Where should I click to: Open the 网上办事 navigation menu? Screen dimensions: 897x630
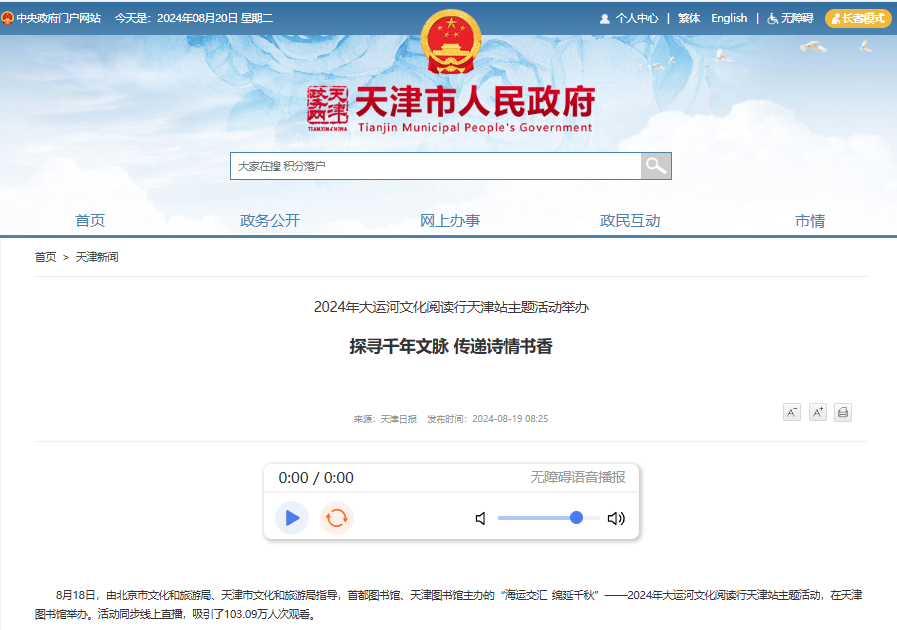point(450,221)
